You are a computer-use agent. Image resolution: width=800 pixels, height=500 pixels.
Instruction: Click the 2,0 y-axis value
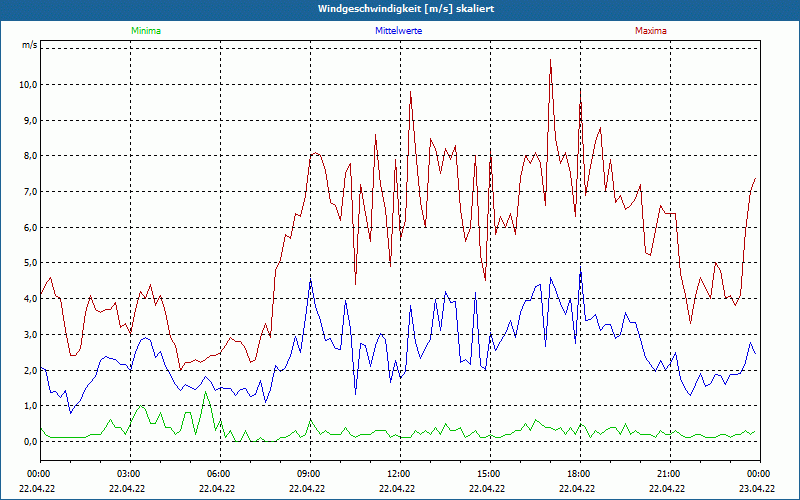[31, 370]
